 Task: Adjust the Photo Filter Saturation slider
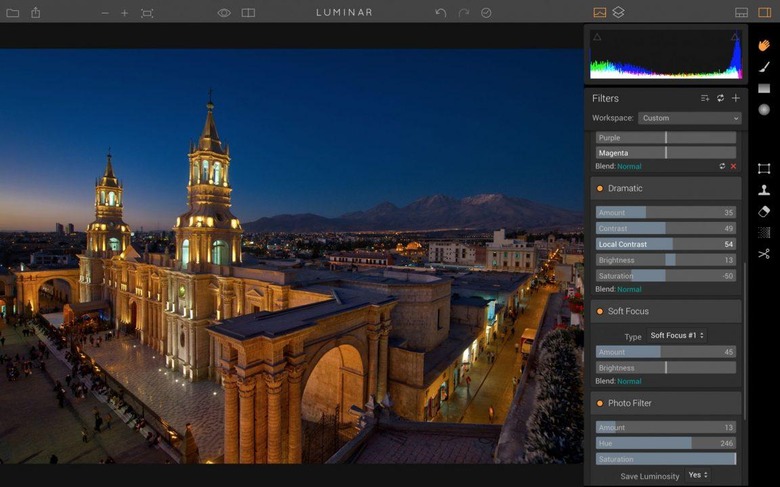coord(666,459)
